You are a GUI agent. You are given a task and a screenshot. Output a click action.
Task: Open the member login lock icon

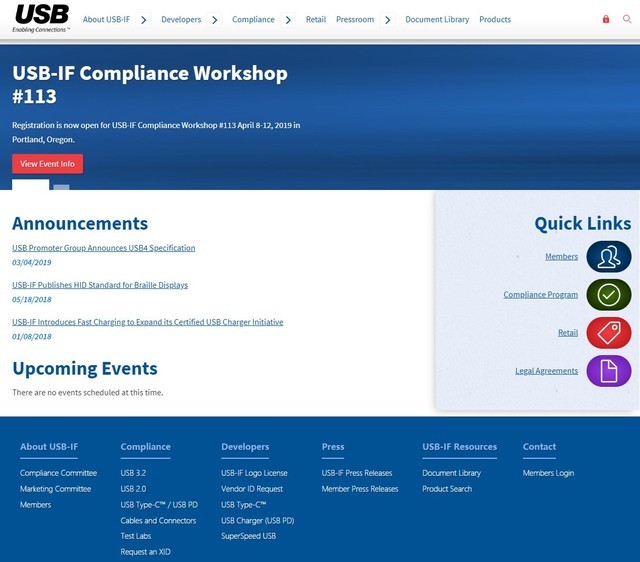point(606,19)
